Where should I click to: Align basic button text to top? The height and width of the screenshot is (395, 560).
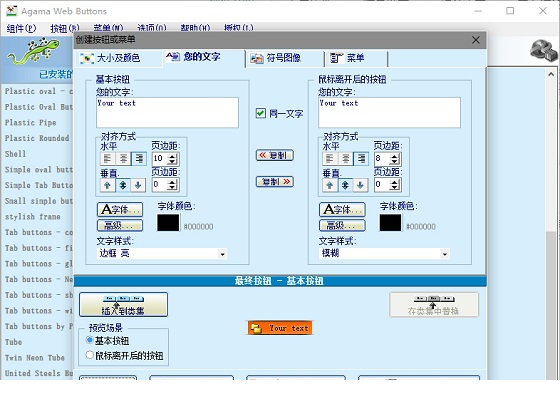[x=108, y=185]
